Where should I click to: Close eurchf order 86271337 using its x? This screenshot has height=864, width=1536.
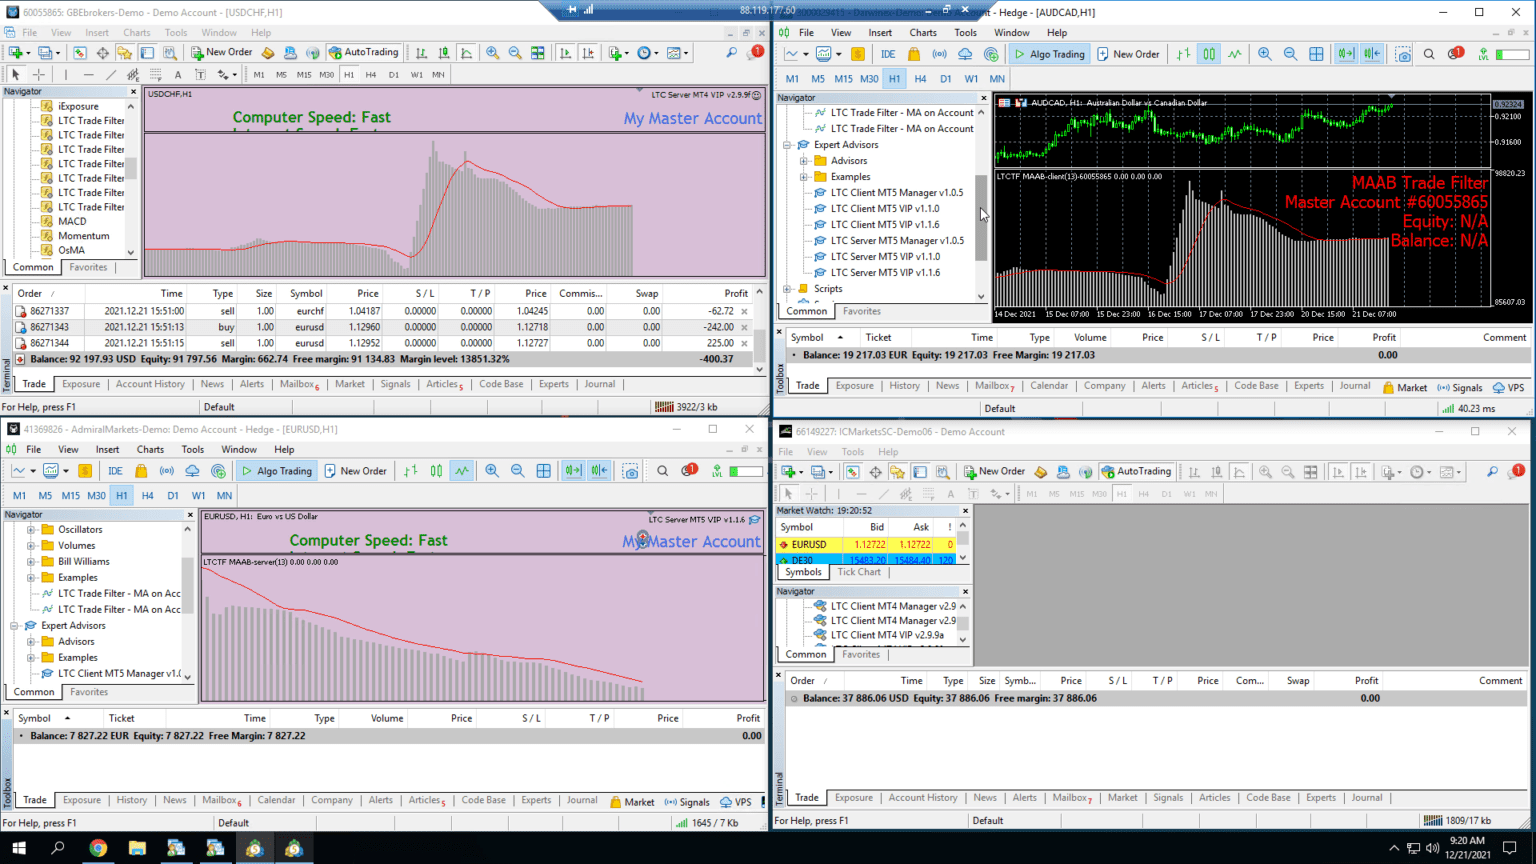pyautogui.click(x=744, y=311)
